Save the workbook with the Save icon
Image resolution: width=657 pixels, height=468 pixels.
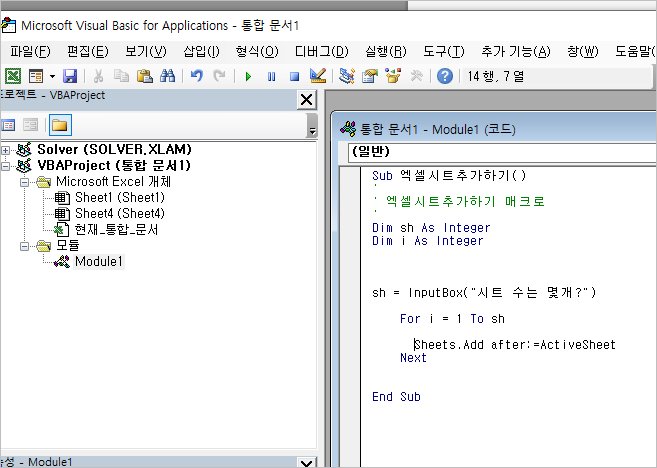[x=70, y=76]
